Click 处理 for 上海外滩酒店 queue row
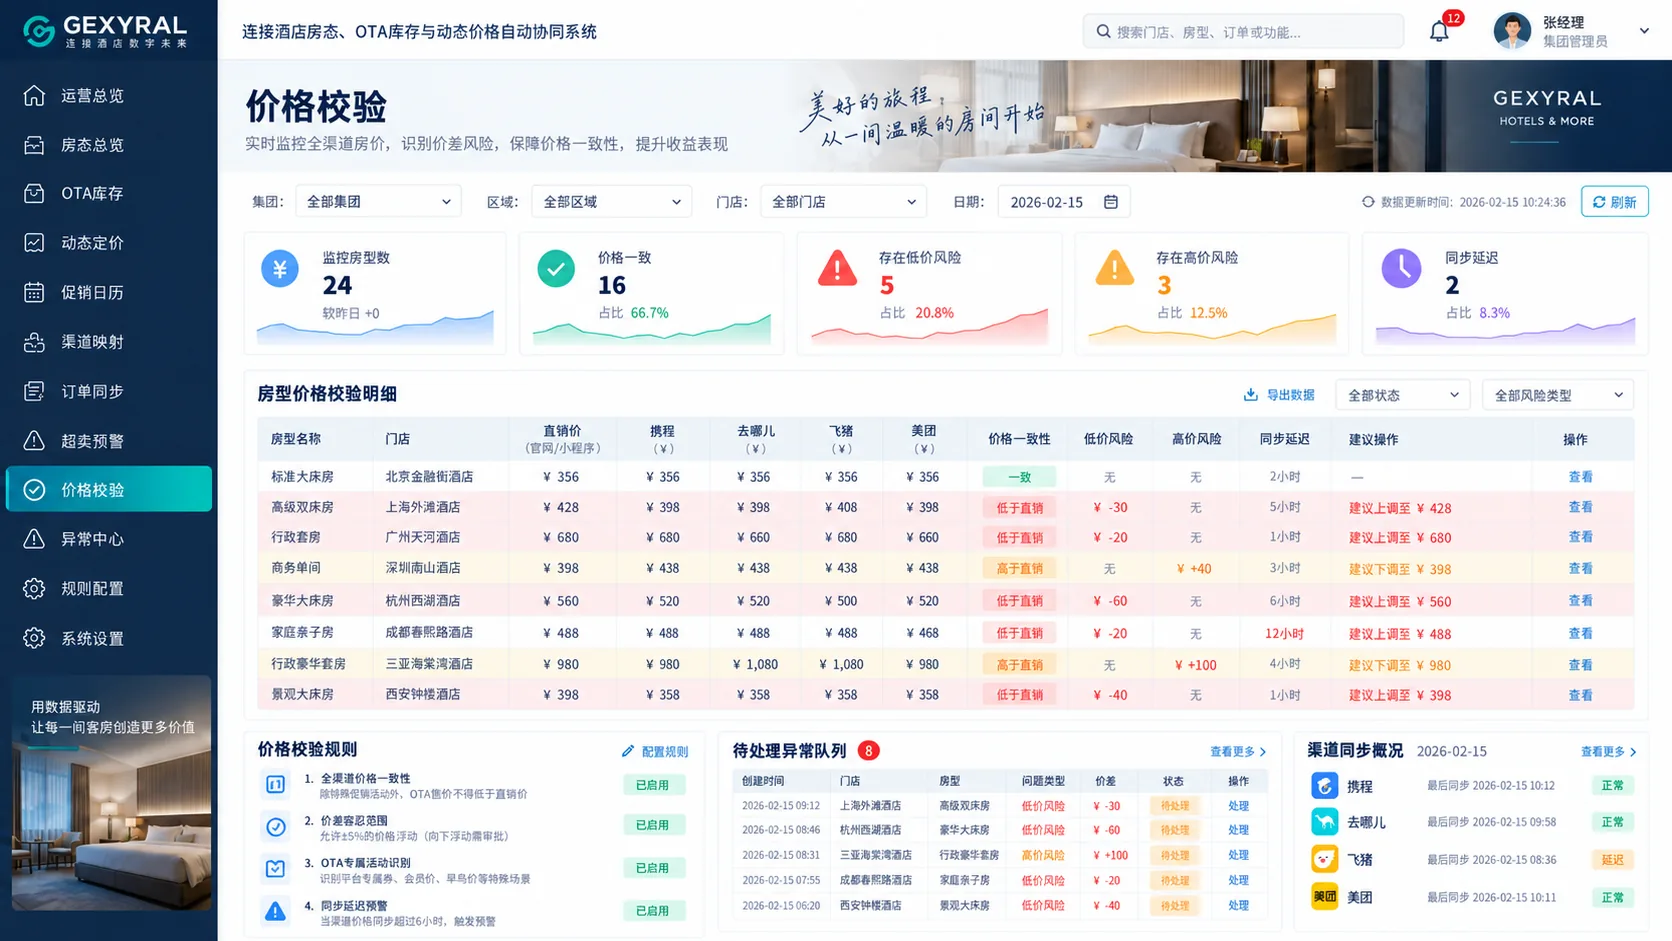 tap(1238, 806)
